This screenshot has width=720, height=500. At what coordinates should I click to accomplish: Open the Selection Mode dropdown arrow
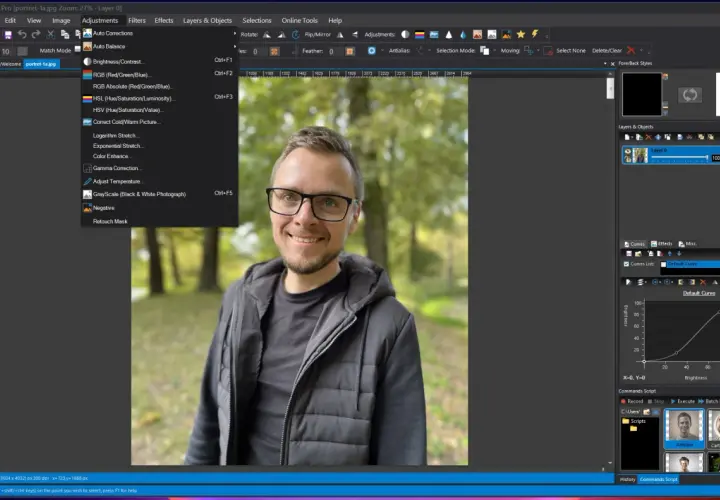[x=495, y=51]
